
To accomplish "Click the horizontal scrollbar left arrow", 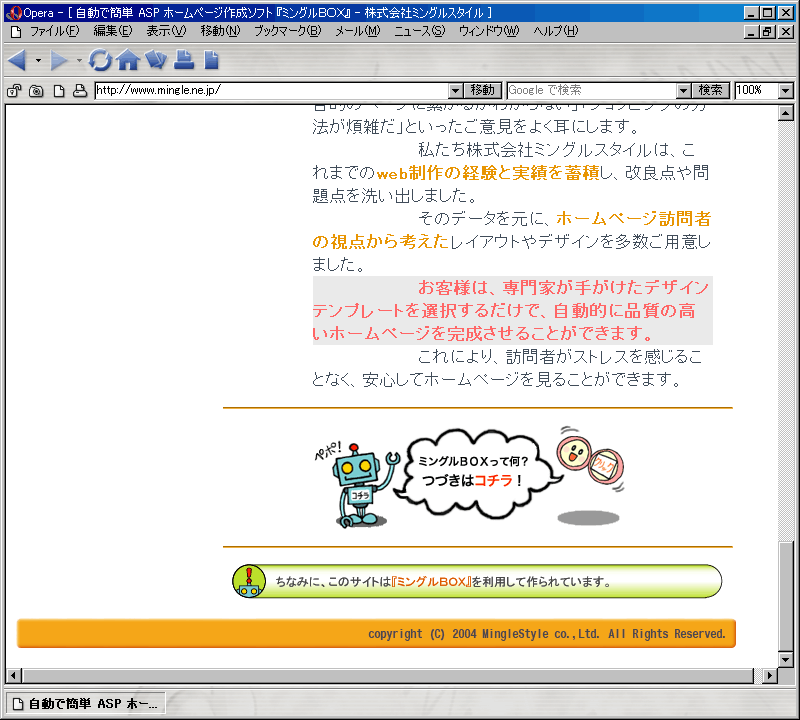I will pos(13,676).
